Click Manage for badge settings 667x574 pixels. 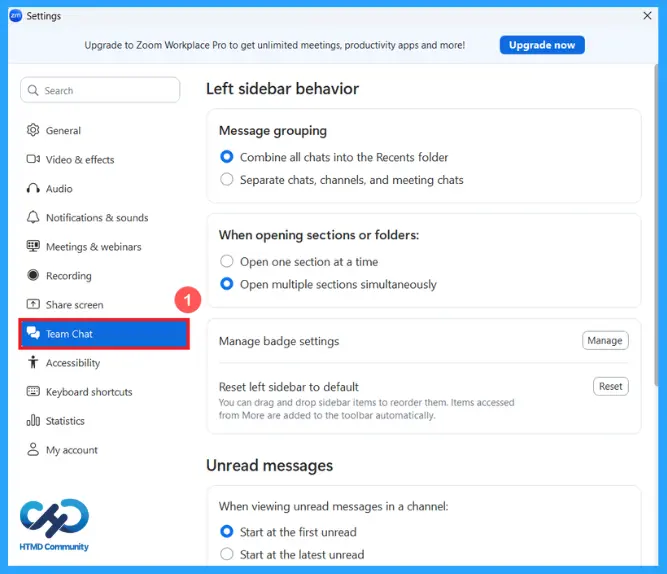pyautogui.click(x=605, y=340)
